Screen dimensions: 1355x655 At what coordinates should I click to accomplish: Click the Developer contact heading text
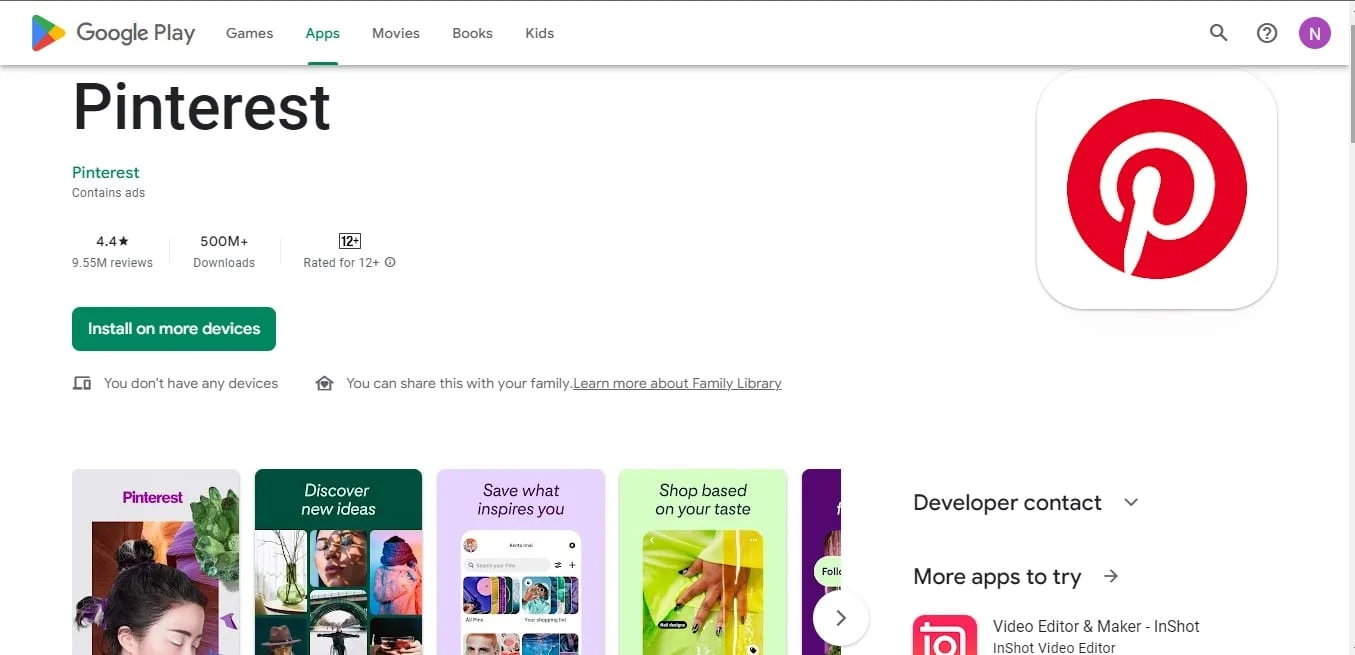(1007, 502)
